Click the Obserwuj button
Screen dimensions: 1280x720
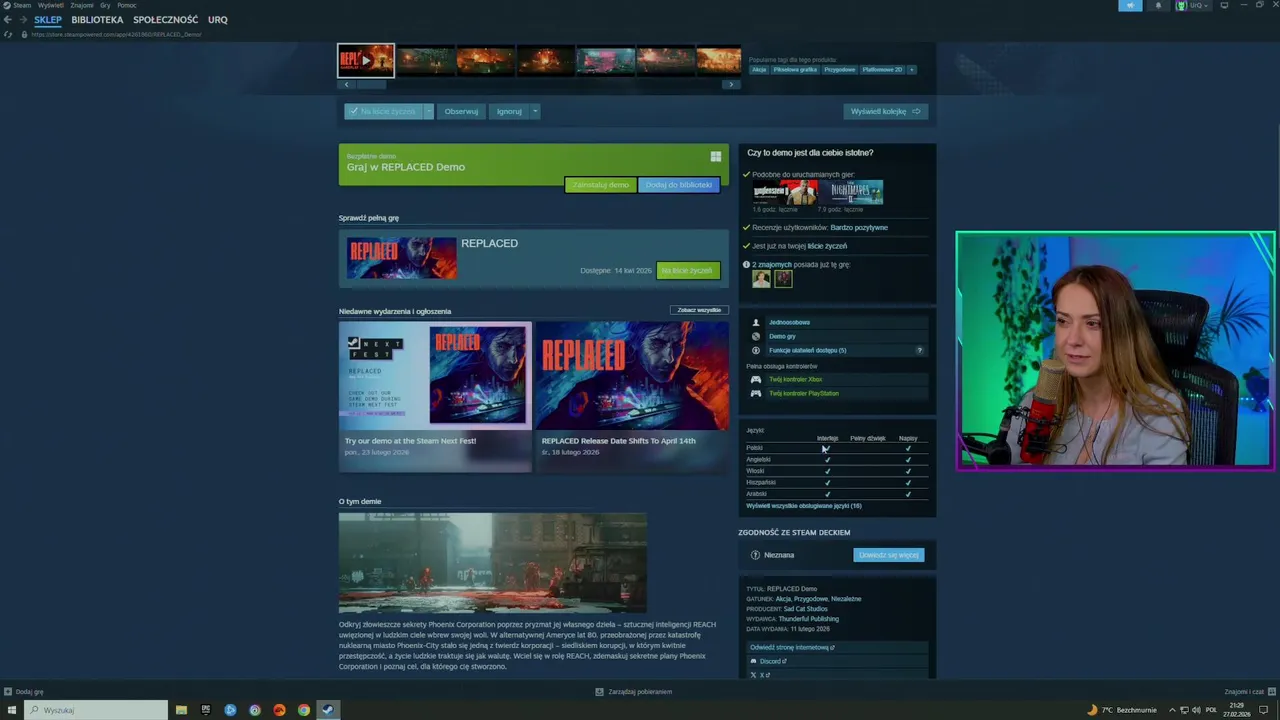click(x=461, y=111)
